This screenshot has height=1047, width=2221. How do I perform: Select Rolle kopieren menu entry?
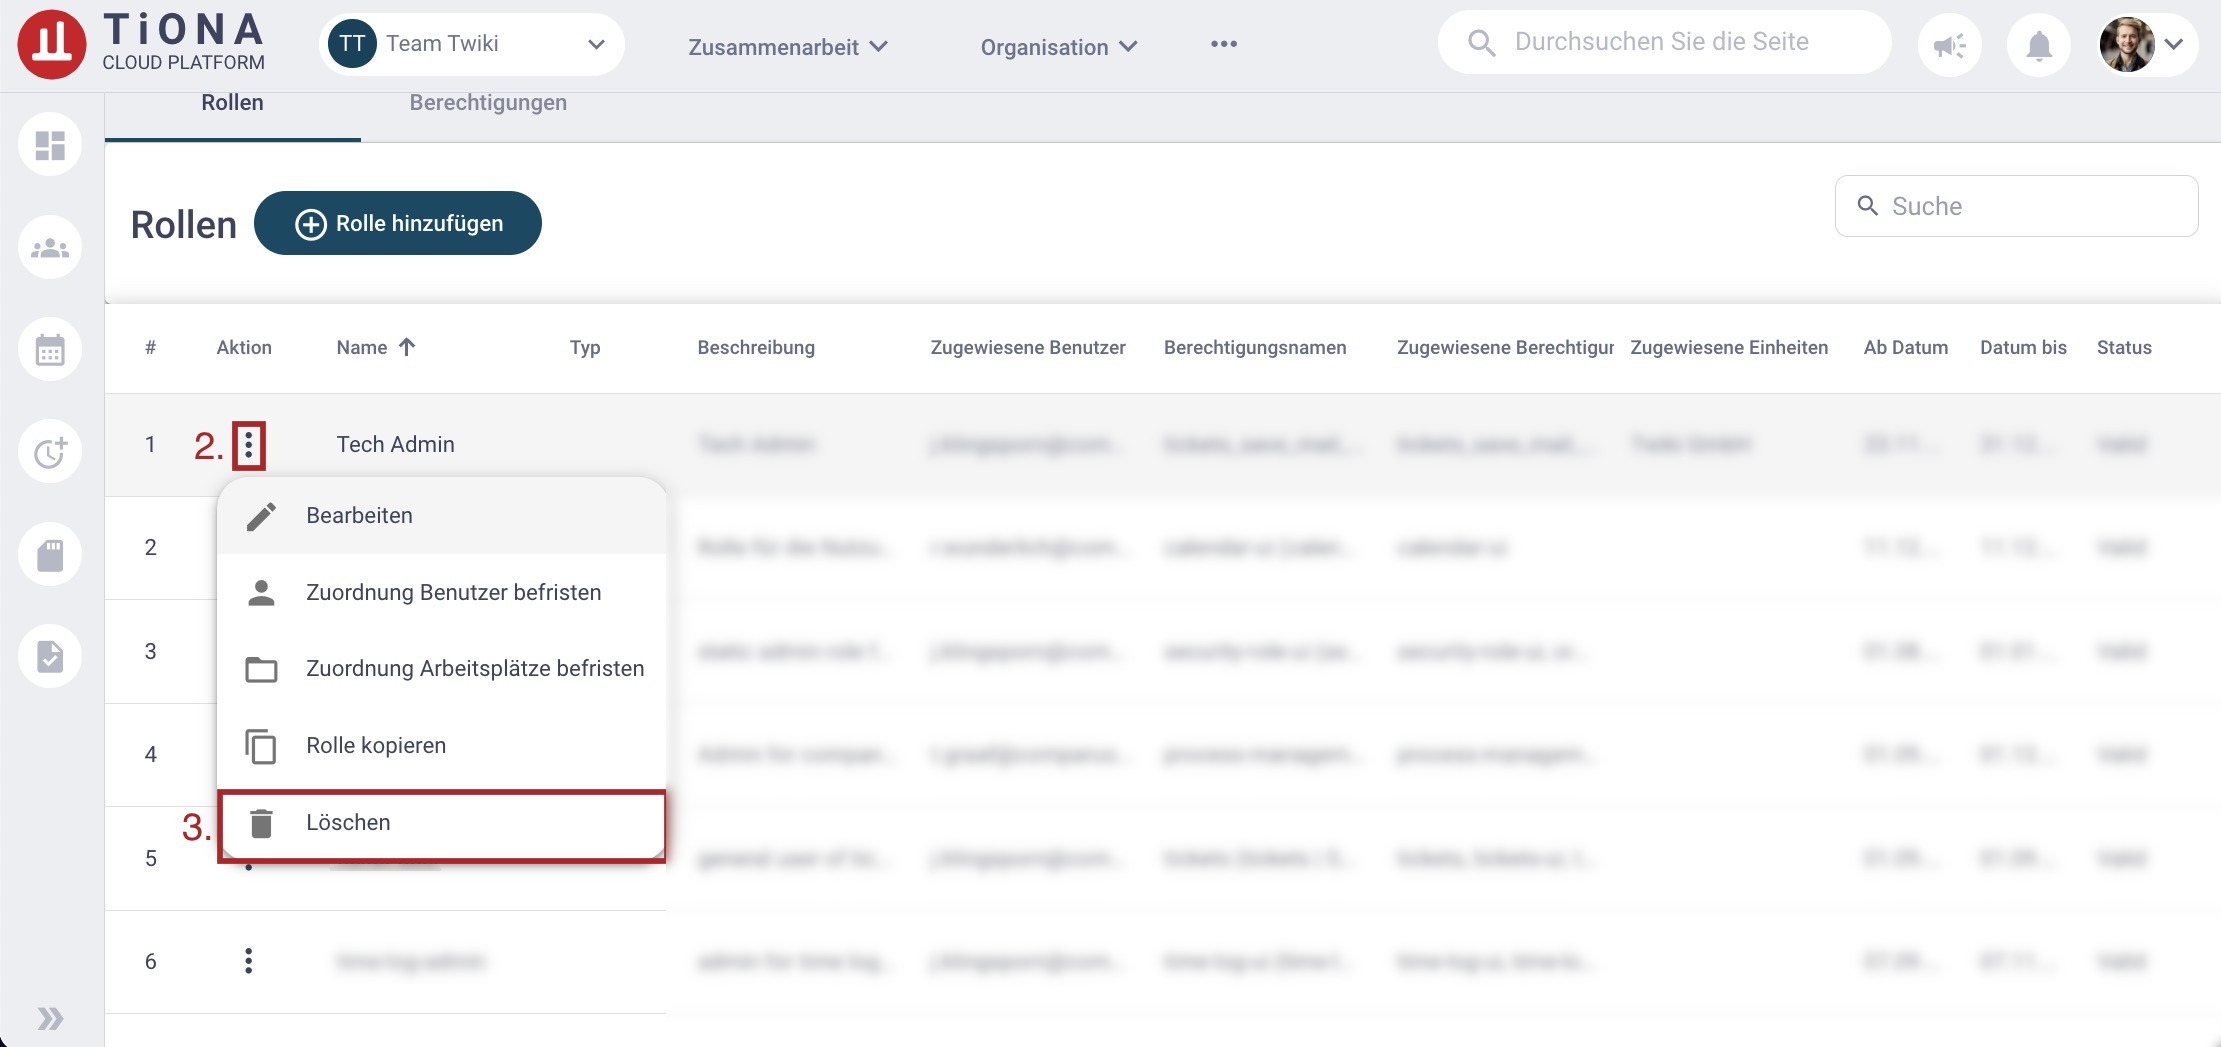point(441,746)
